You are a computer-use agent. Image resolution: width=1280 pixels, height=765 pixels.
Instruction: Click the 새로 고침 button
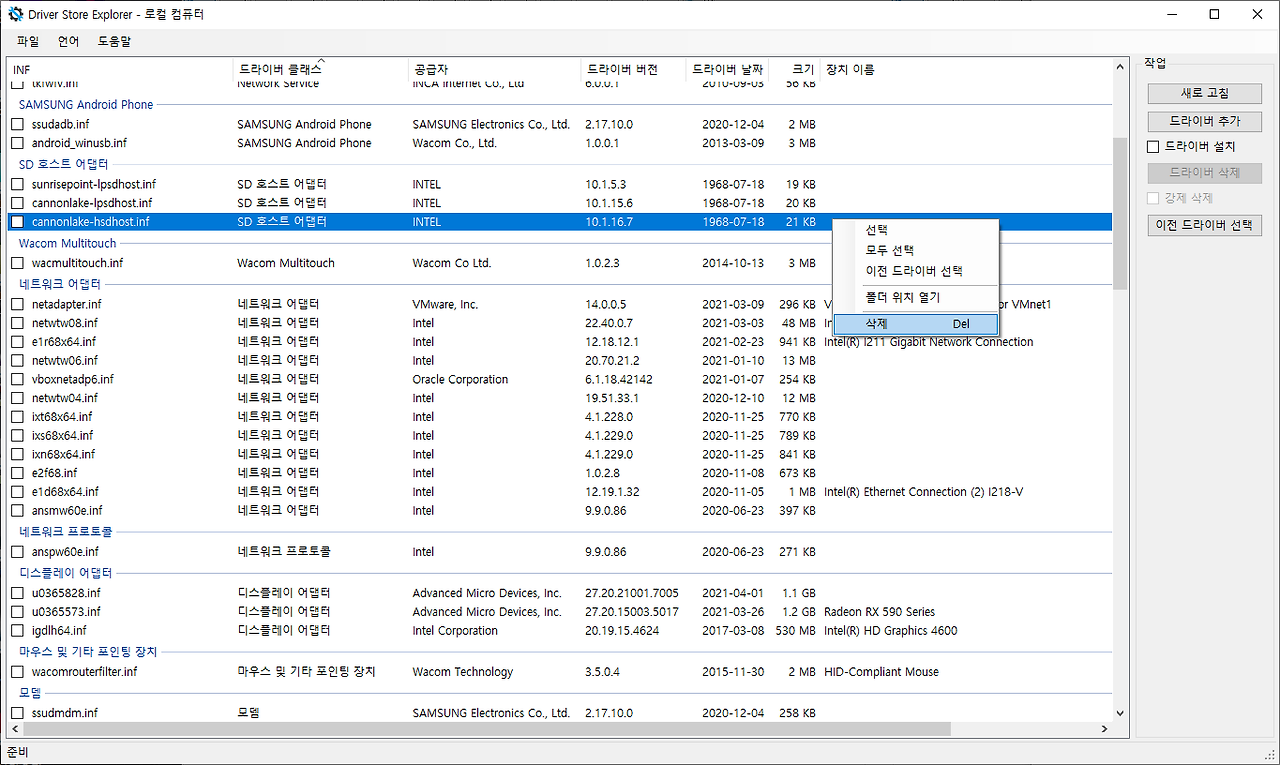[1205, 94]
